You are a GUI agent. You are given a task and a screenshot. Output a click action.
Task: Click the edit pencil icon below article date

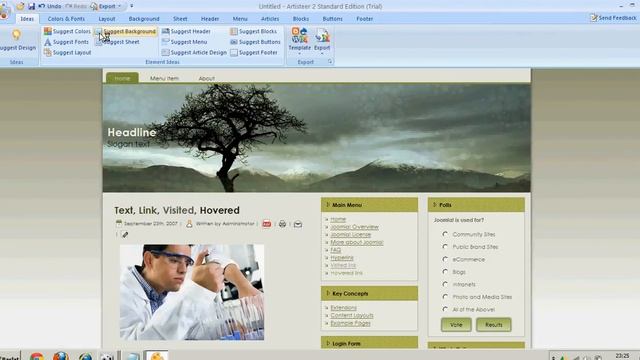[x=125, y=235]
